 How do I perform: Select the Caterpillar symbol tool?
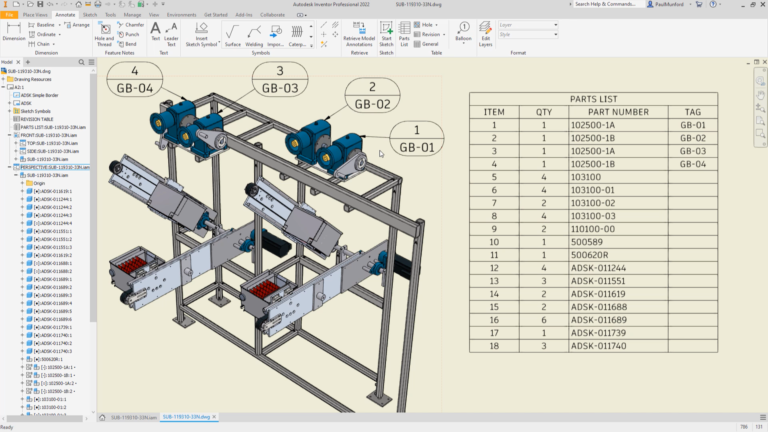(297, 35)
